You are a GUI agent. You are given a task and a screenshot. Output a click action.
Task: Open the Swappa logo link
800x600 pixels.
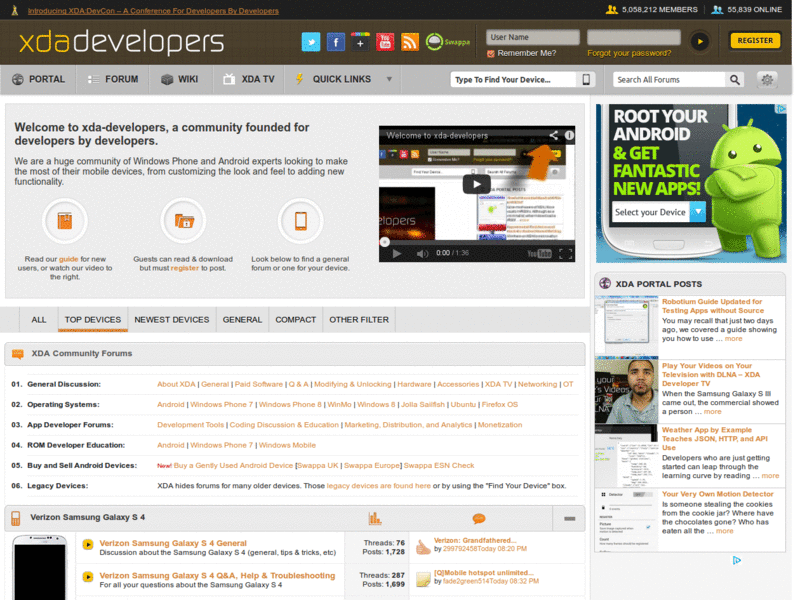447,42
